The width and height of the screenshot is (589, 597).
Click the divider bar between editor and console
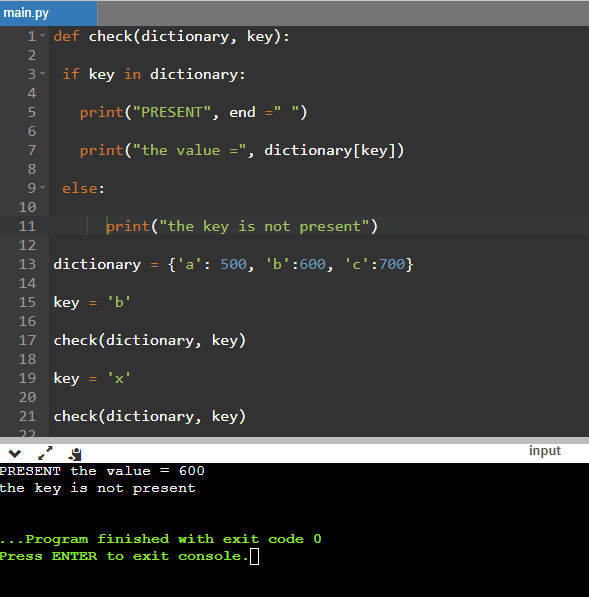tap(294, 440)
